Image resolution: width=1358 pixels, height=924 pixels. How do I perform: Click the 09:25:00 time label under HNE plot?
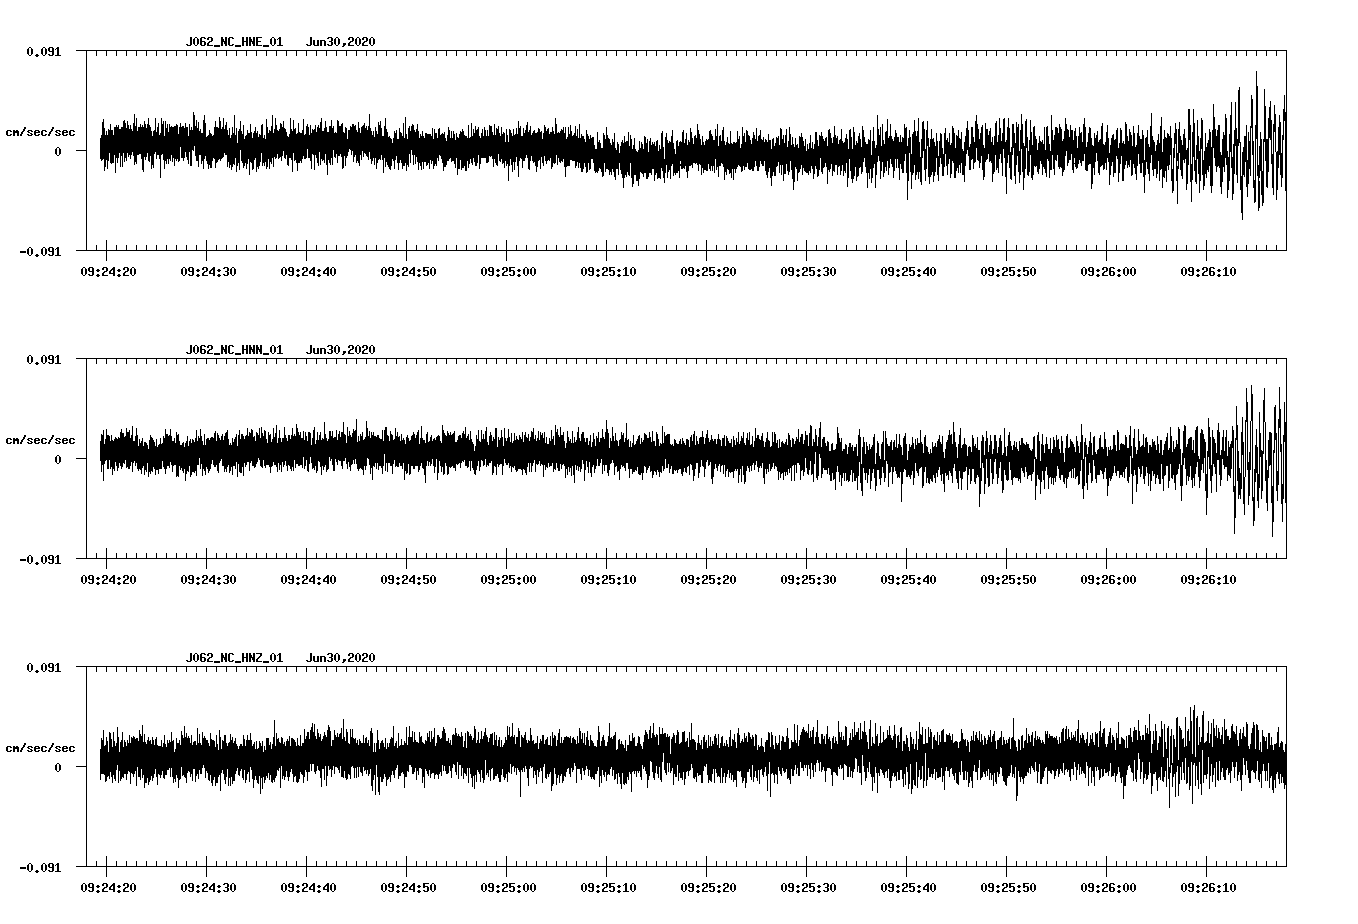pyautogui.click(x=508, y=271)
